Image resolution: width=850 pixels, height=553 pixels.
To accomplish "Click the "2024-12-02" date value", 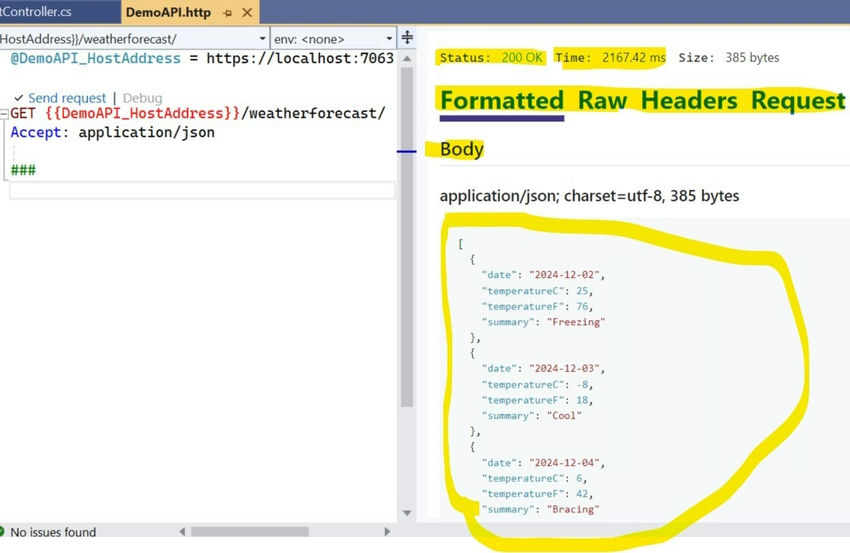I will click(564, 275).
